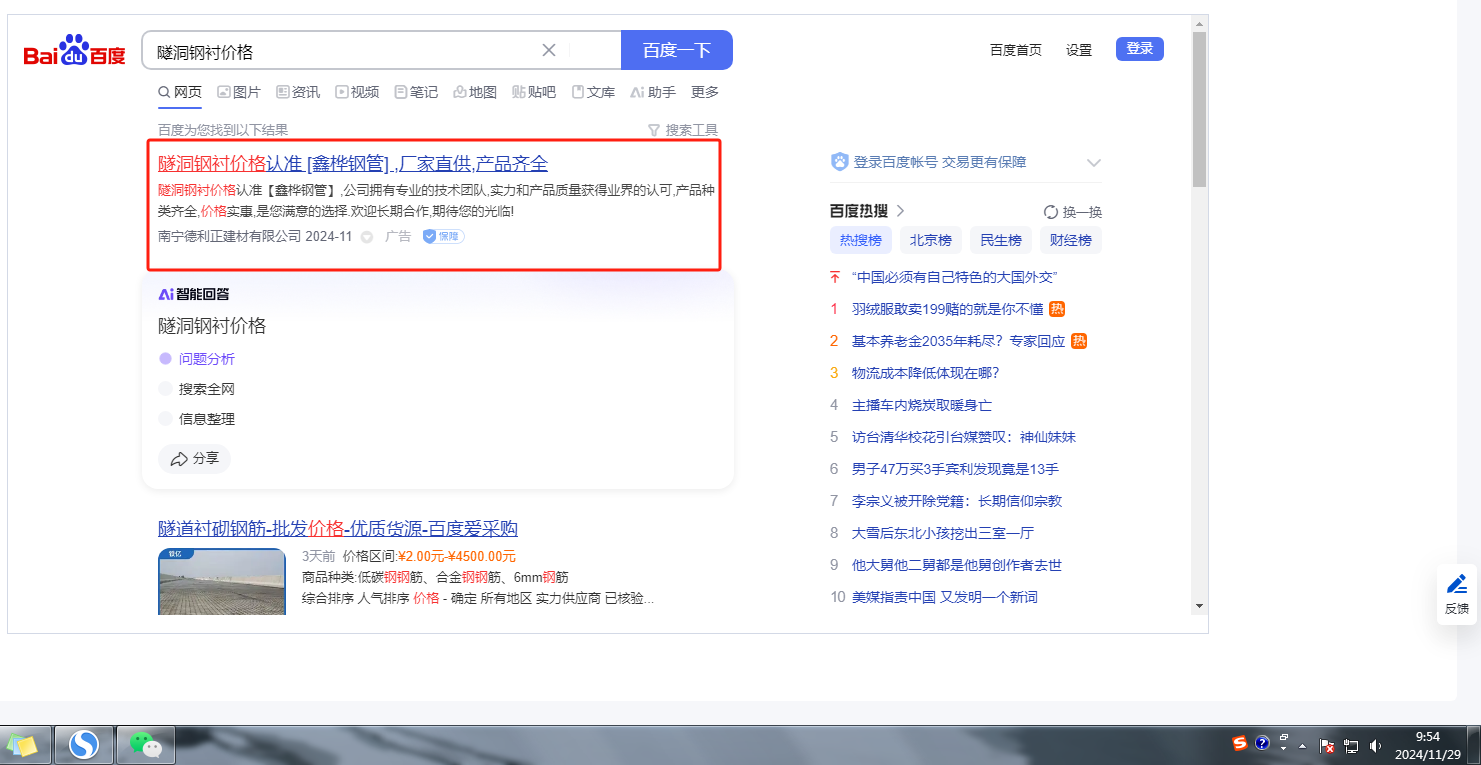Click the steel mesh product thumbnail
The image size is (1481, 765).
(x=222, y=581)
